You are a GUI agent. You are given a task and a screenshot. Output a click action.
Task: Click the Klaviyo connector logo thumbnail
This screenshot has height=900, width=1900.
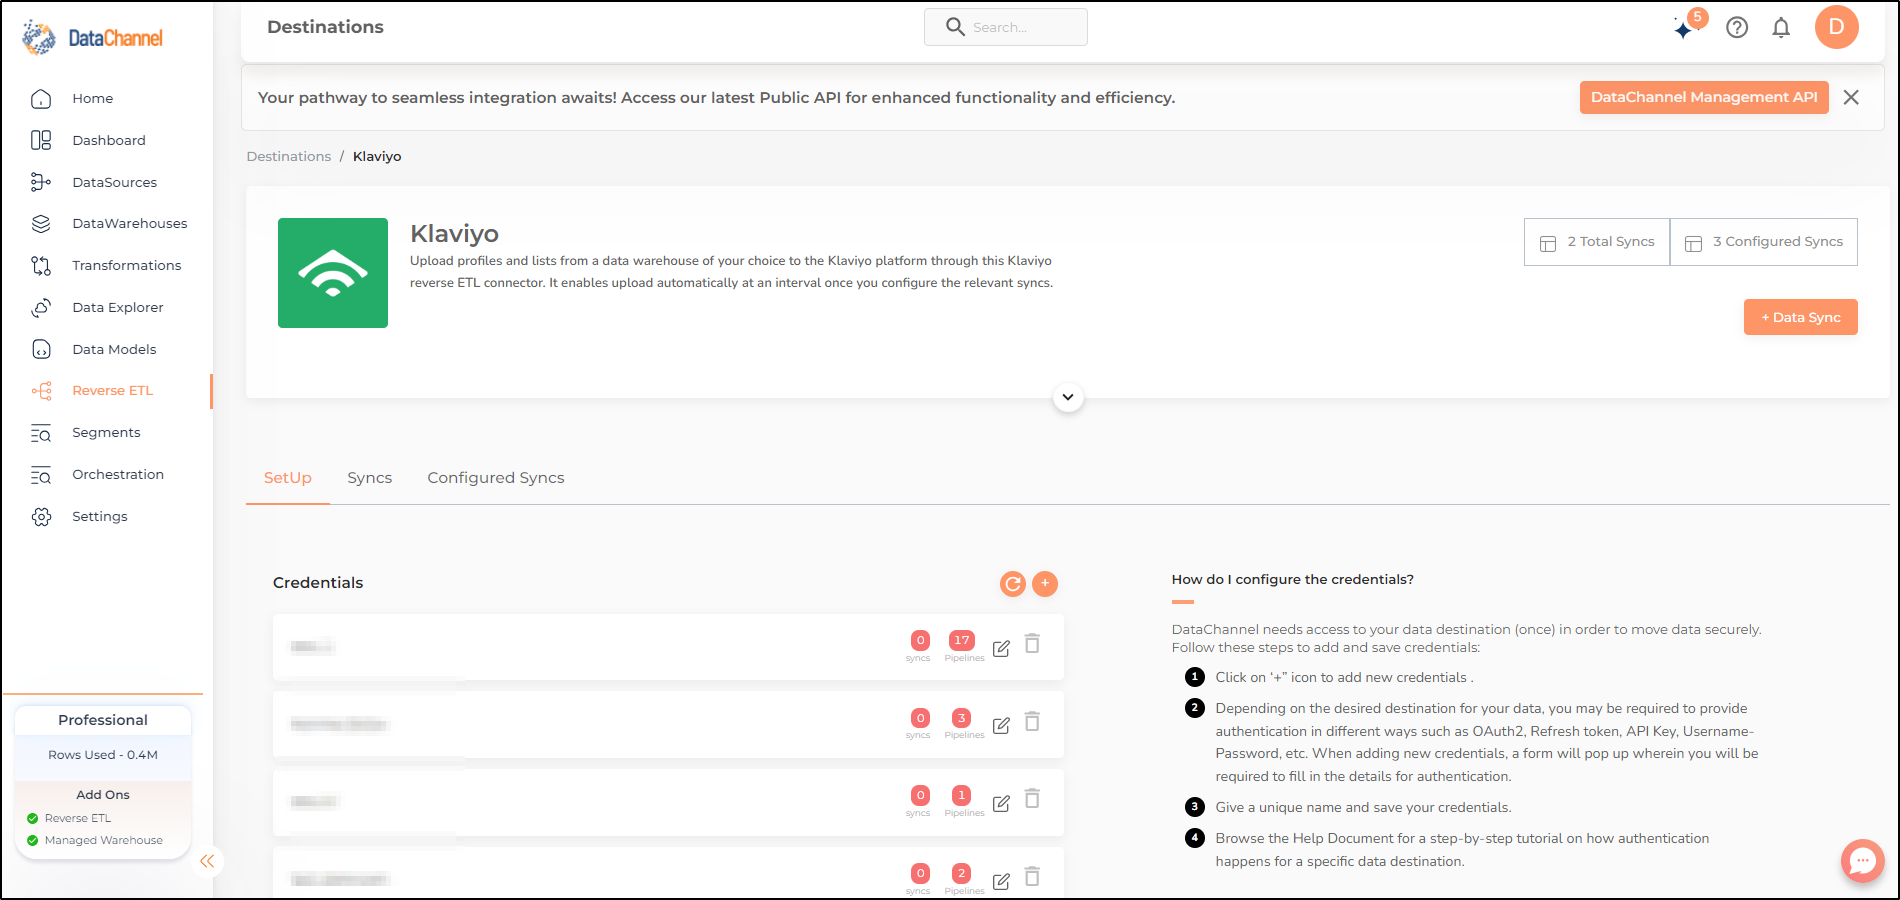click(x=333, y=273)
